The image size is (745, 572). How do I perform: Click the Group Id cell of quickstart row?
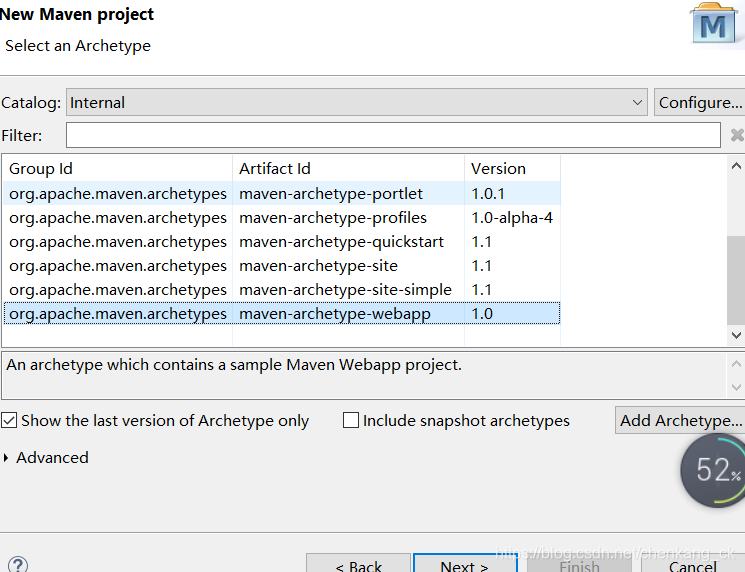pyautogui.click(x=117, y=242)
